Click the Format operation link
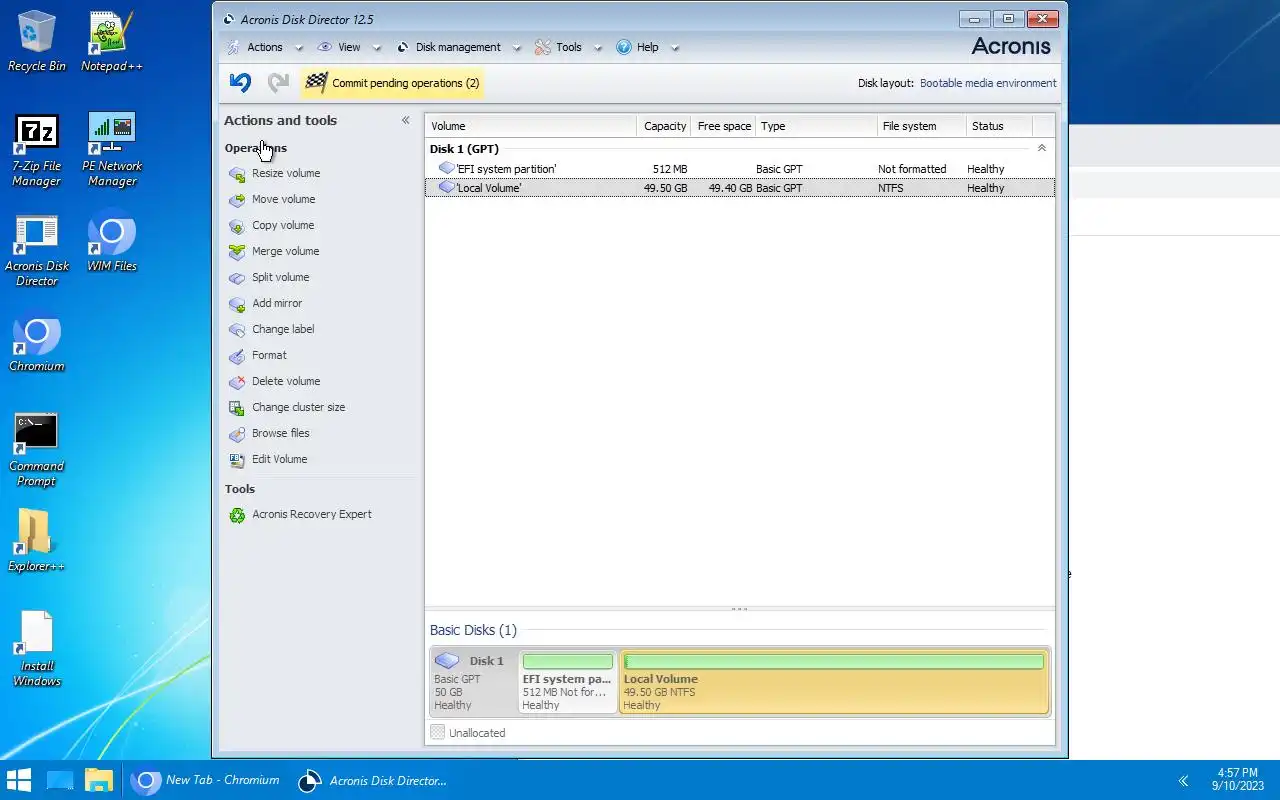Screen dimensions: 1280x800 [x=269, y=356]
